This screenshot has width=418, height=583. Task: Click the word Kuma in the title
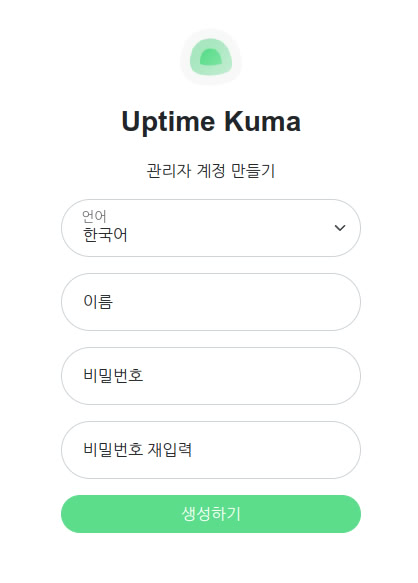coord(262,121)
